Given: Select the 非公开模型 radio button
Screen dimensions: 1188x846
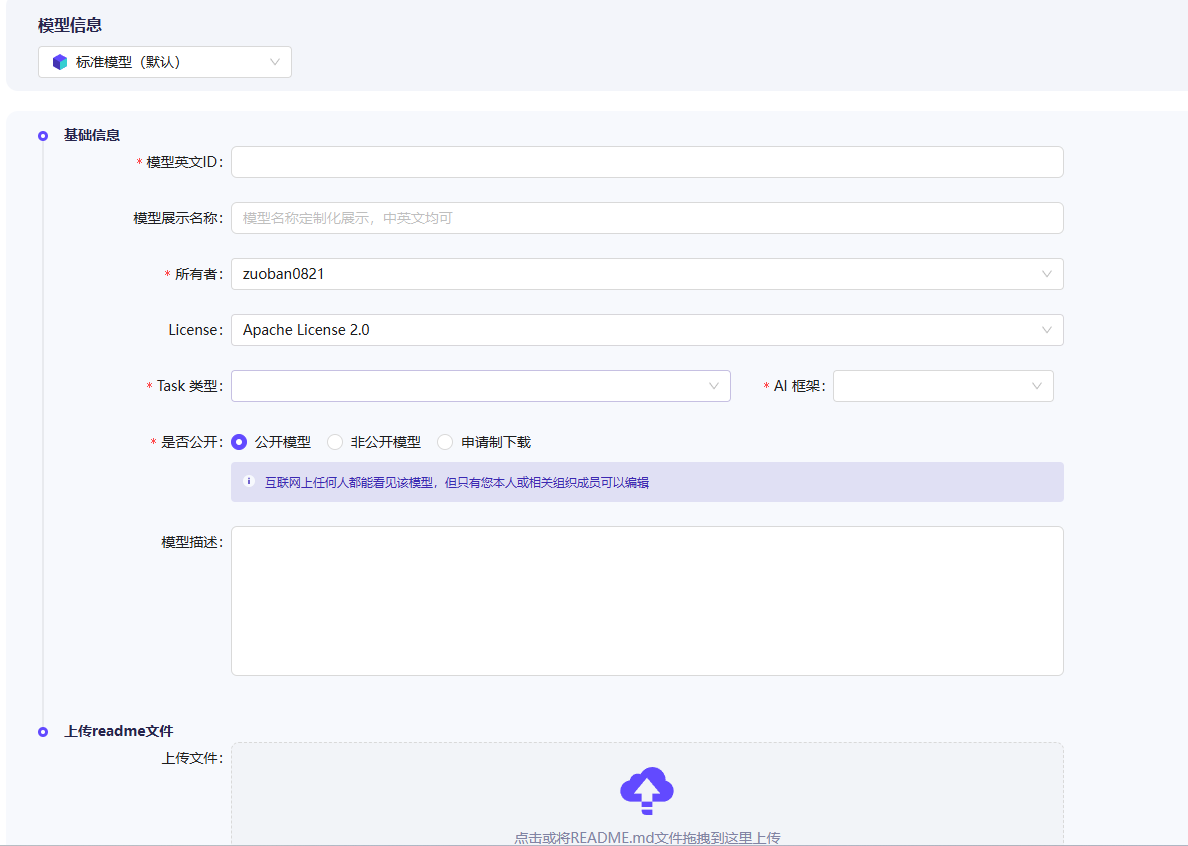Looking at the screenshot, I should pyautogui.click(x=335, y=442).
